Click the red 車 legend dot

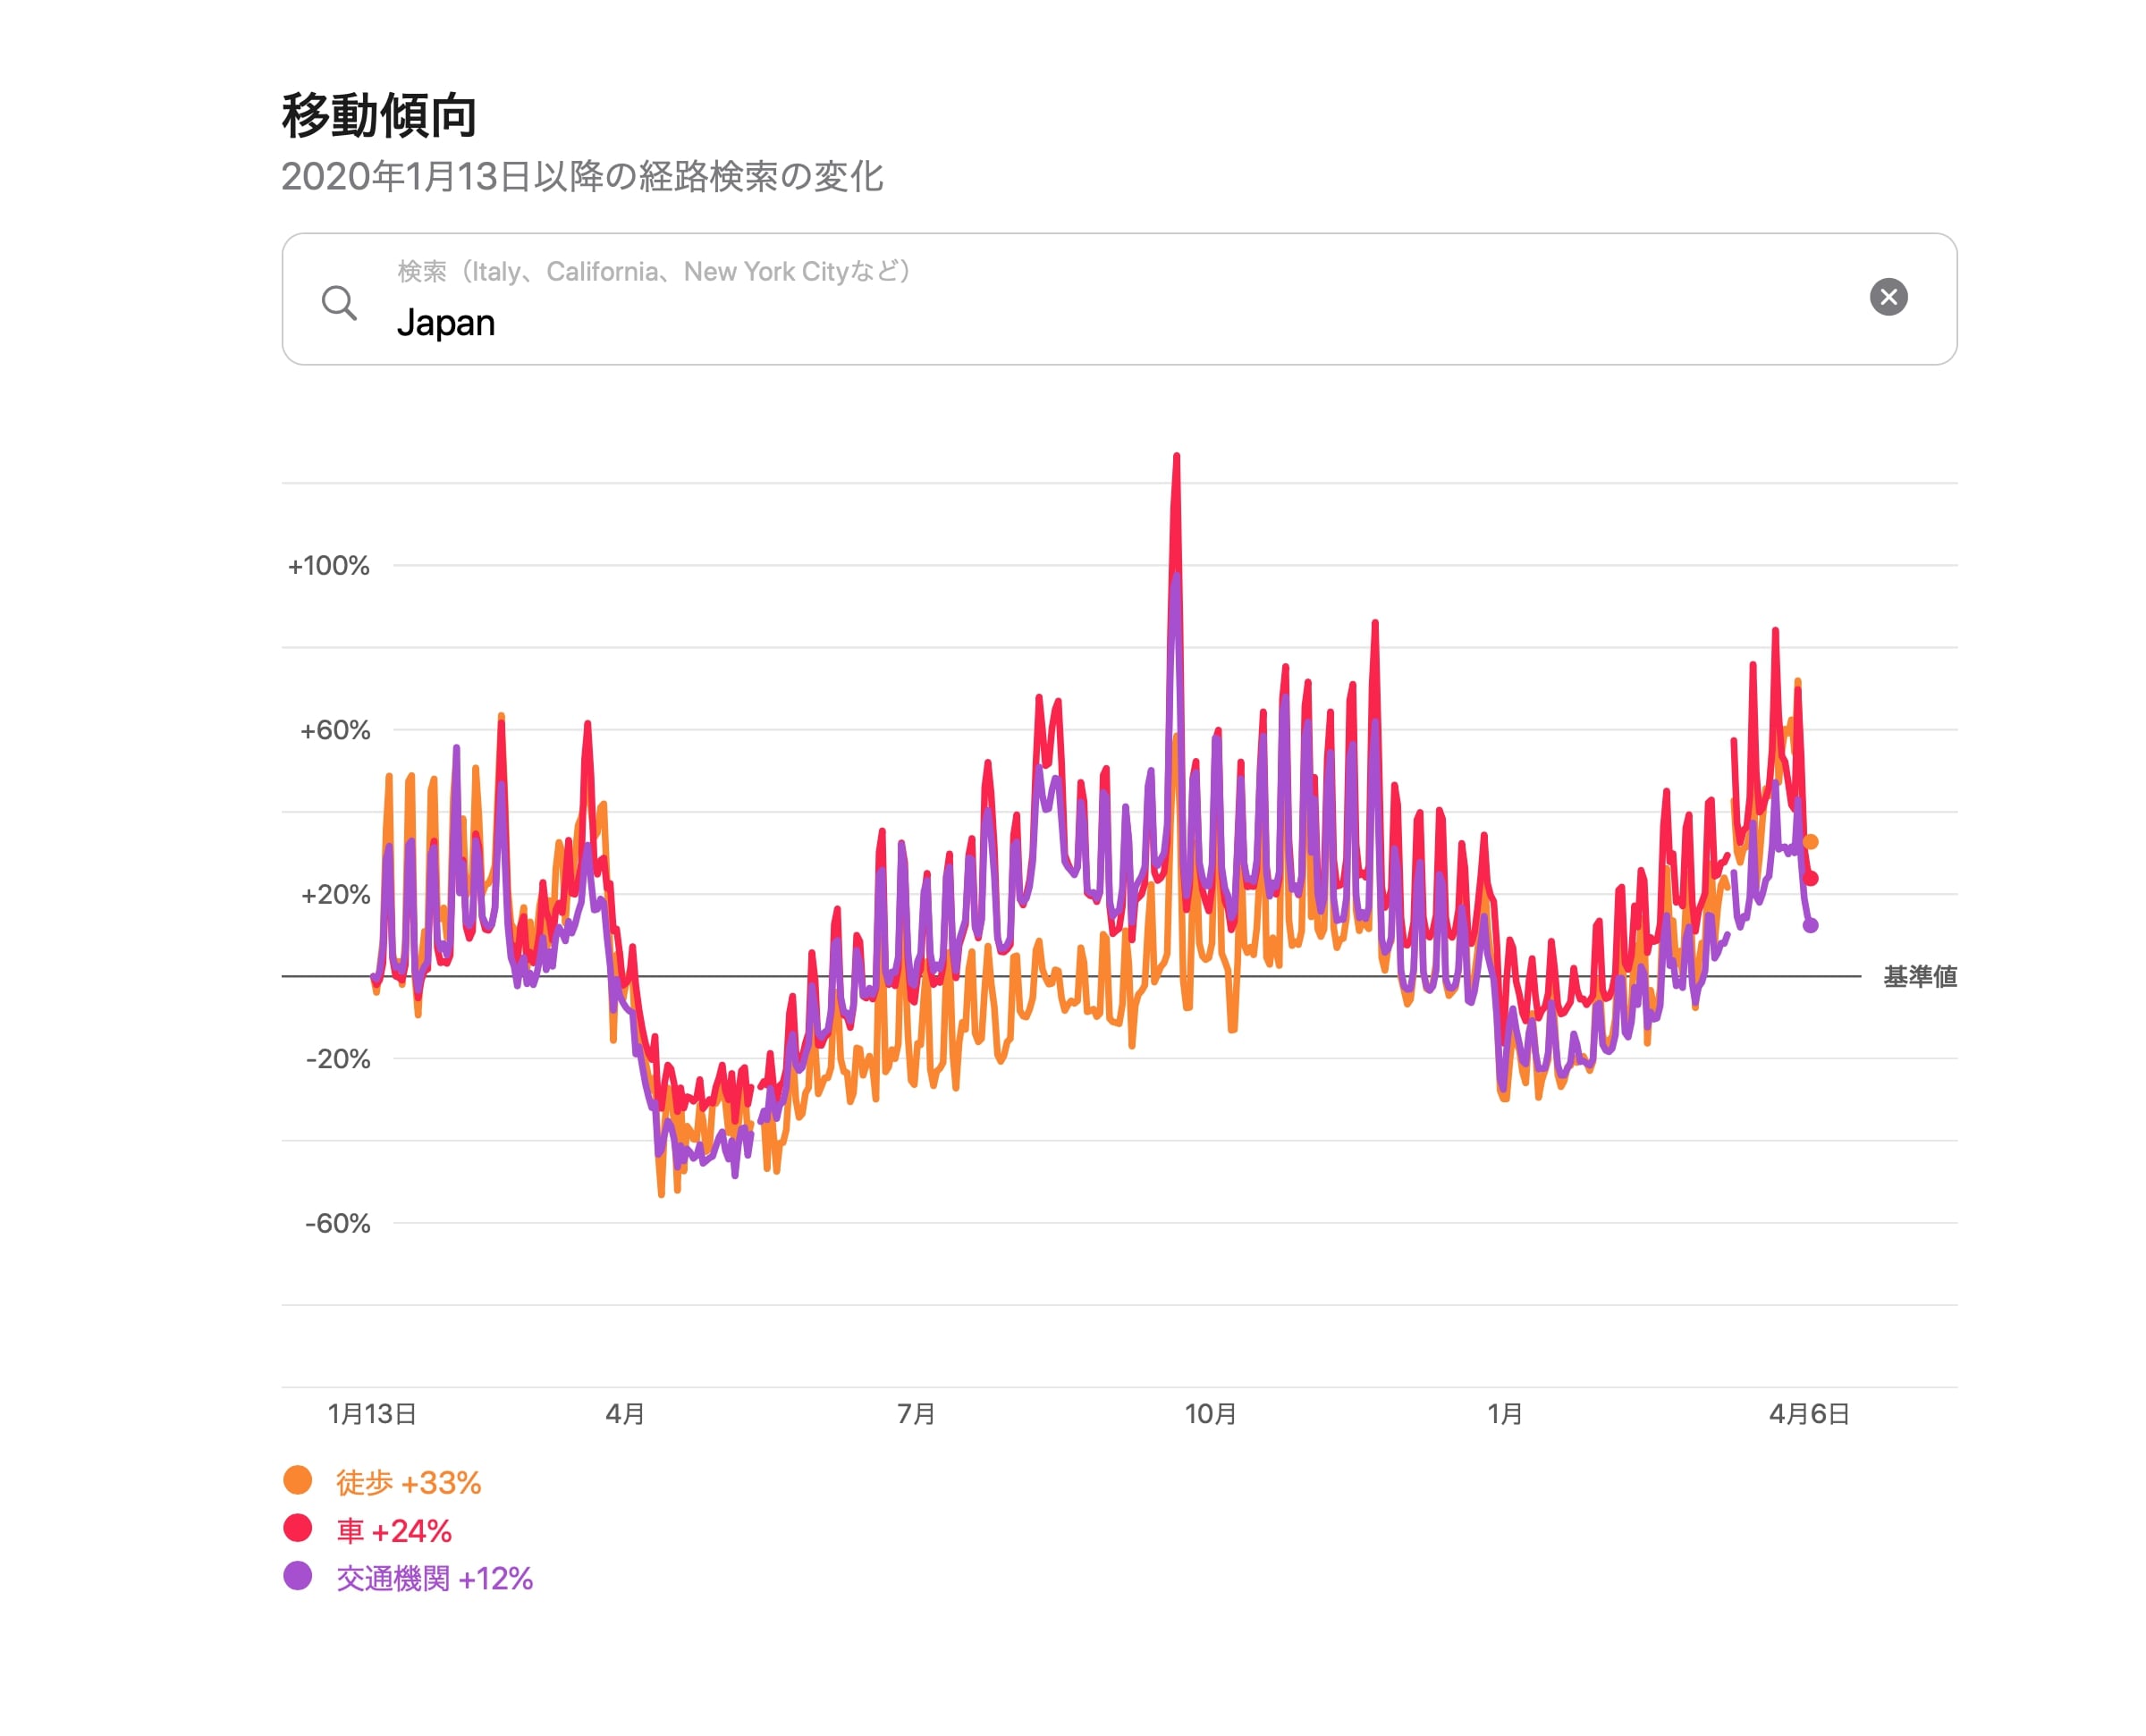pyautogui.click(x=298, y=1528)
